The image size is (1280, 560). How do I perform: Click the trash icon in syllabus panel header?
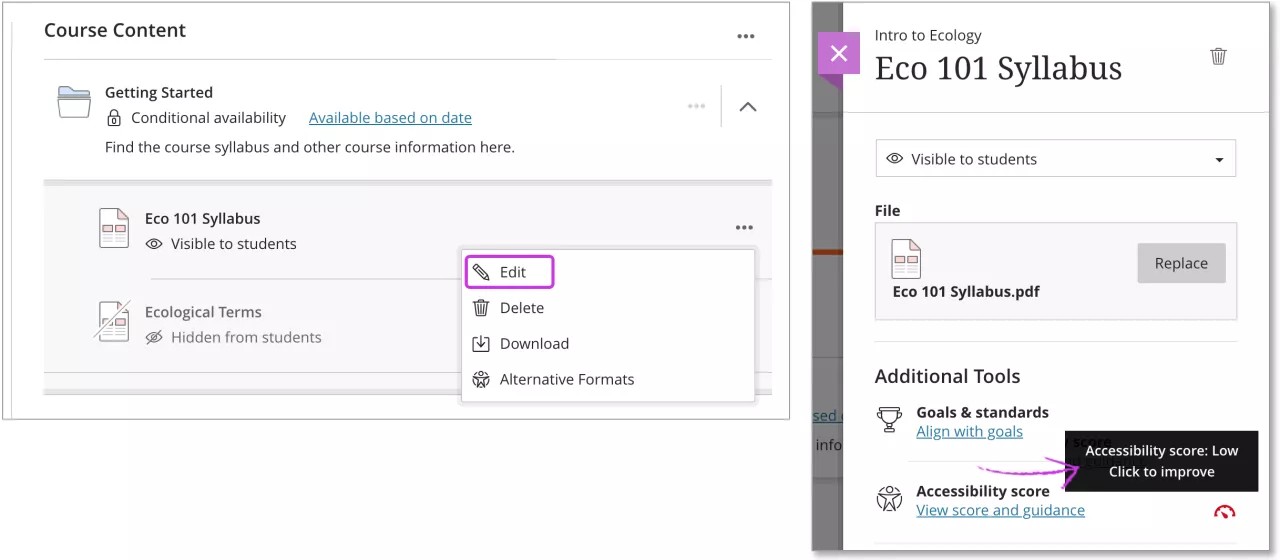tap(1218, 57)
